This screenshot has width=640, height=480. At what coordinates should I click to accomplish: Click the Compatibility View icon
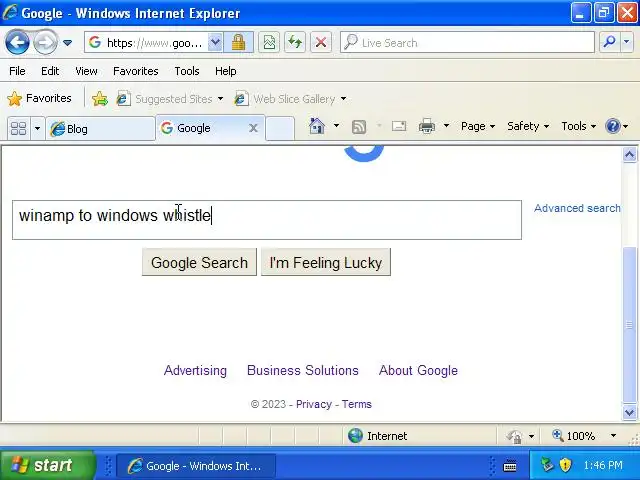tap(269, 42)
